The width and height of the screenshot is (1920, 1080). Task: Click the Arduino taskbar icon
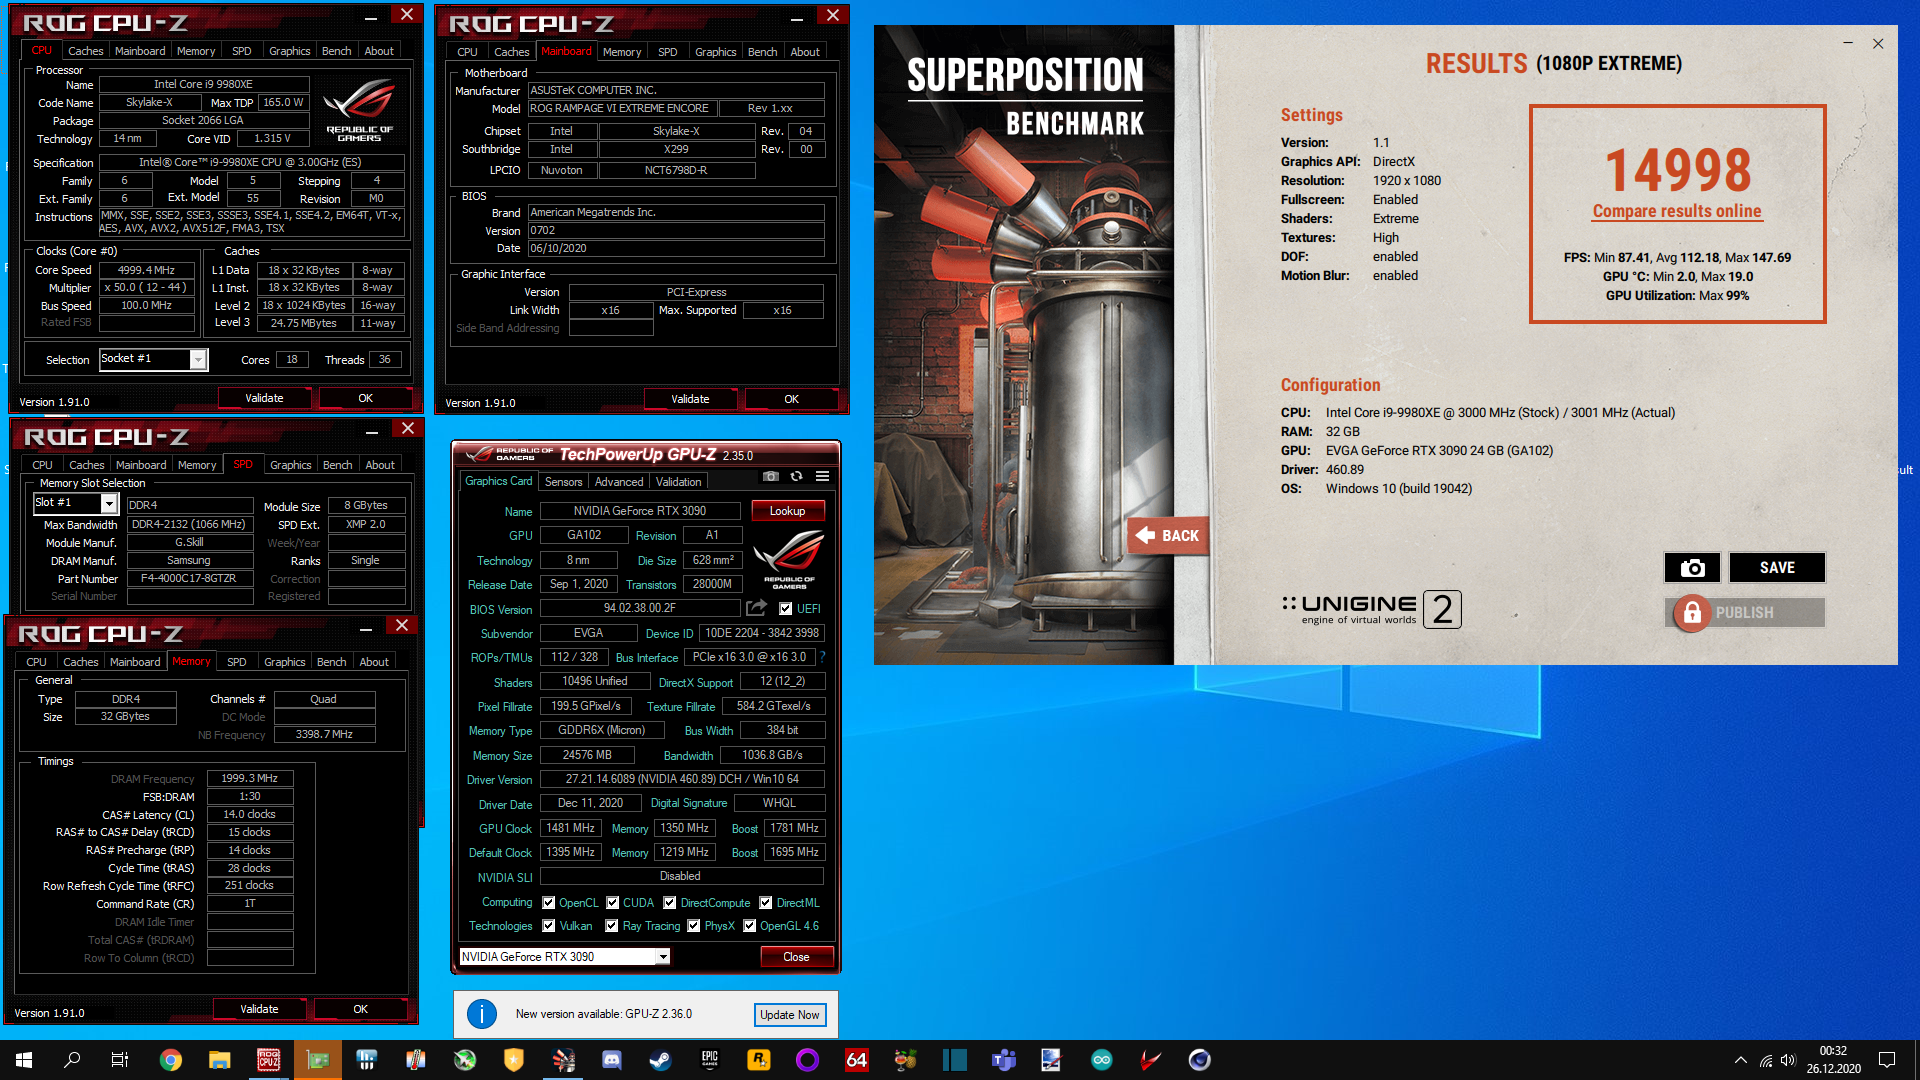tap(1102, 1060)
